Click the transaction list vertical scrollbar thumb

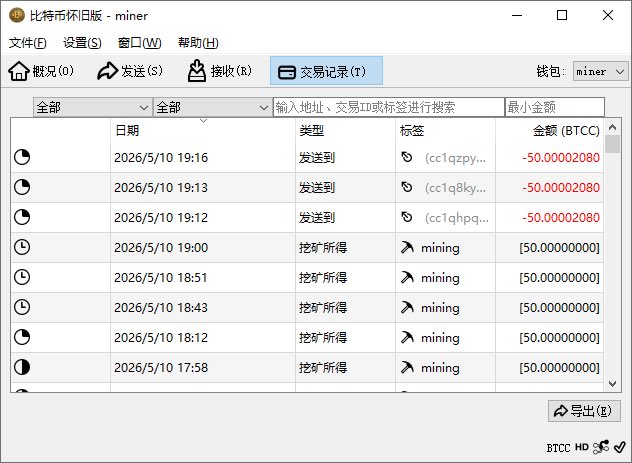tap(612, 144)
